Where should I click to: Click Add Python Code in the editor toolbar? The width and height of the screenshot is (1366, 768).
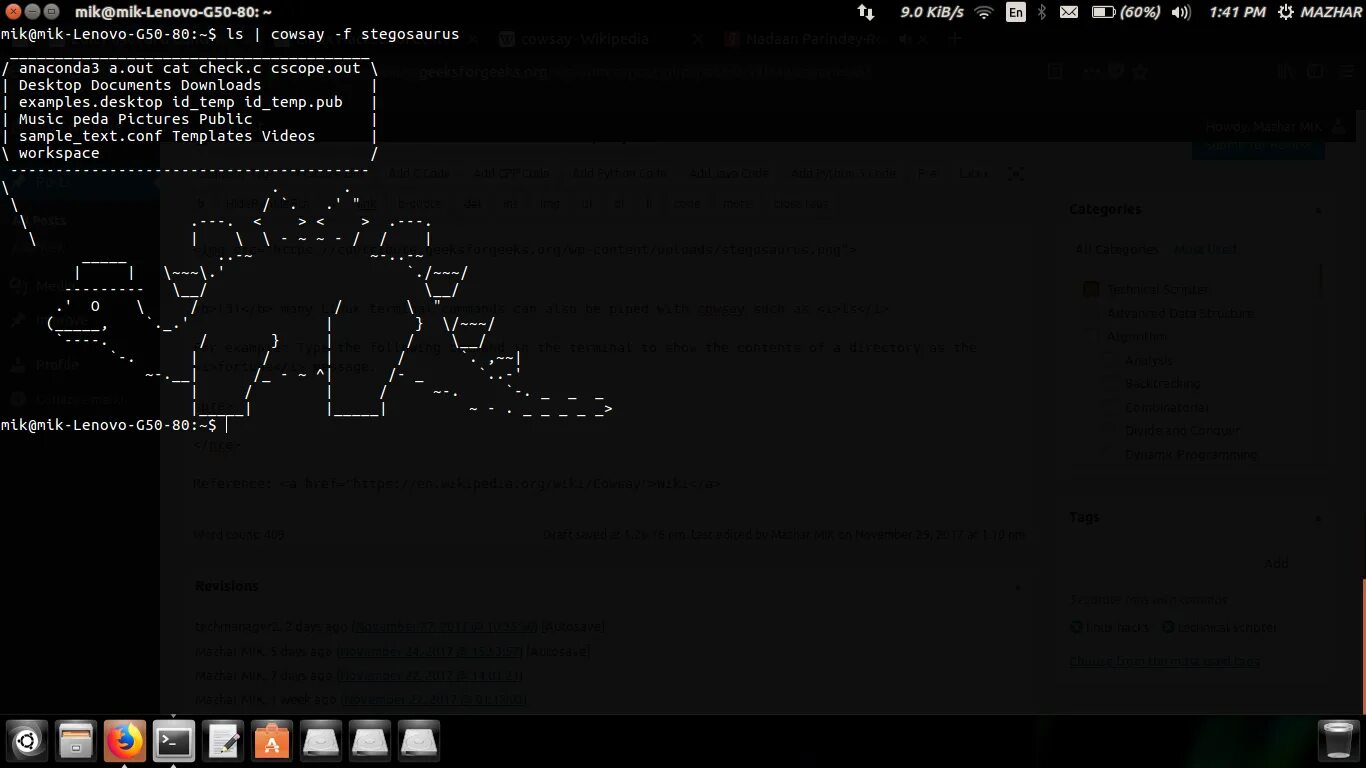coord(619,173)
